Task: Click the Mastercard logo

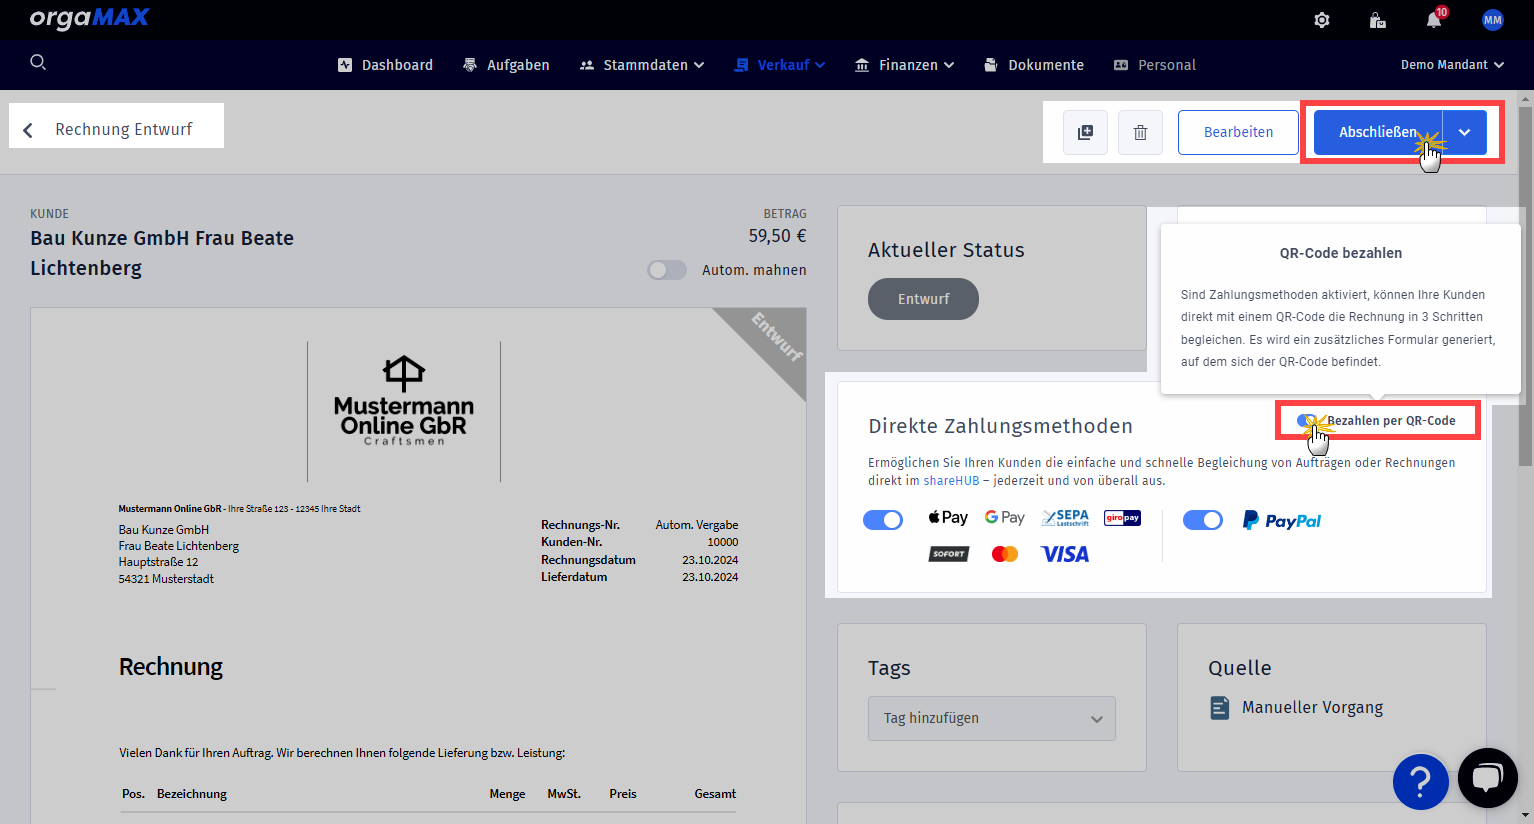Action: pos(1005,554)
